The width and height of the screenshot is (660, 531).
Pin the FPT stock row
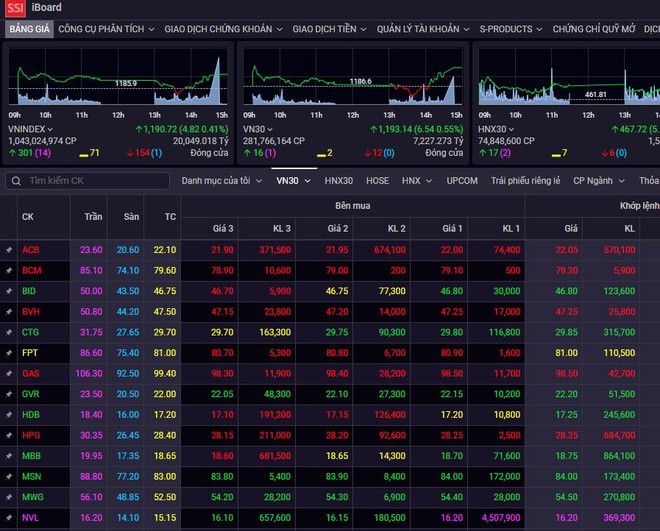(x=9, y=353)
